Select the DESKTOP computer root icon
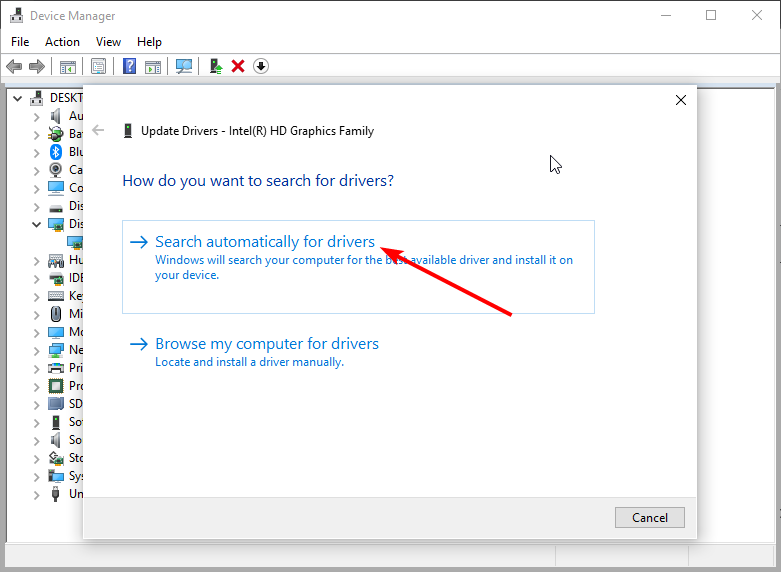This screenshot has width=781, height=572. click(36, 98)
